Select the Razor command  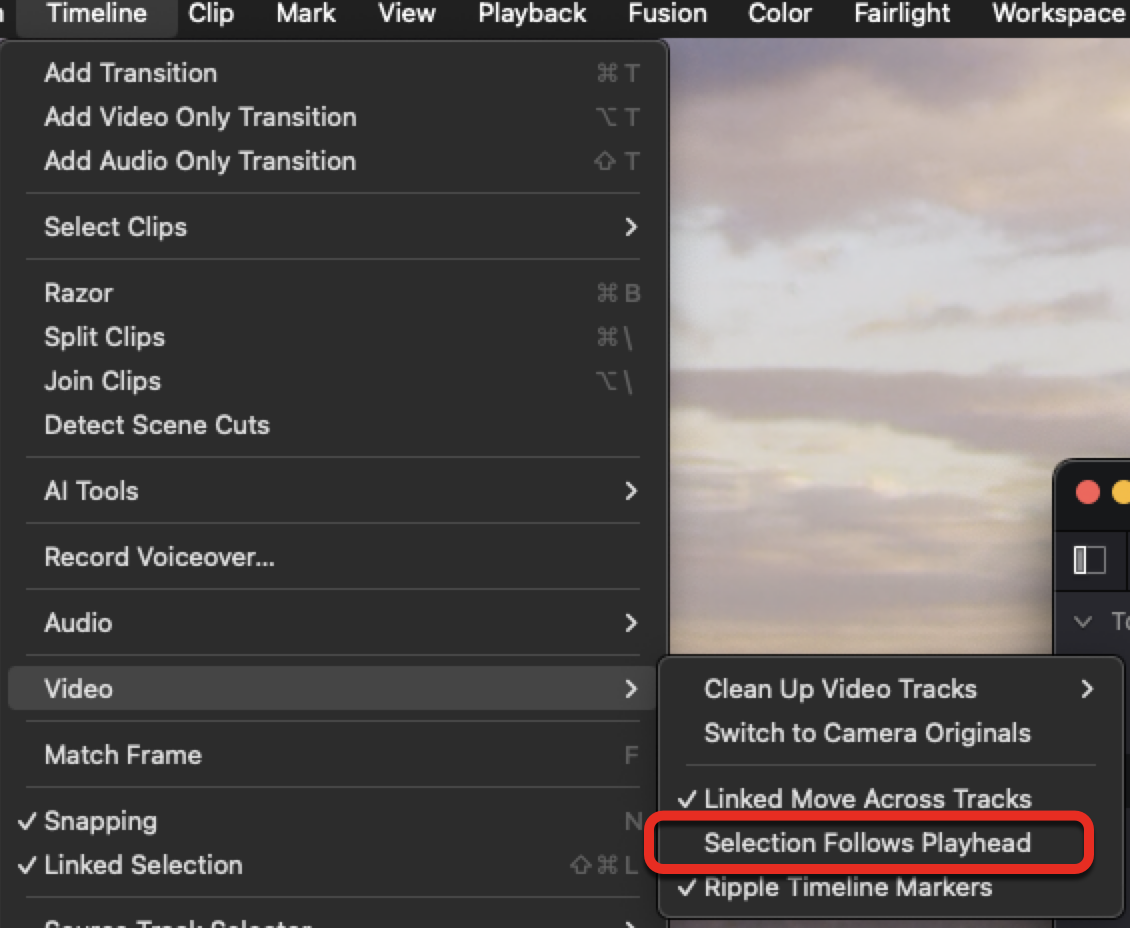332,293
